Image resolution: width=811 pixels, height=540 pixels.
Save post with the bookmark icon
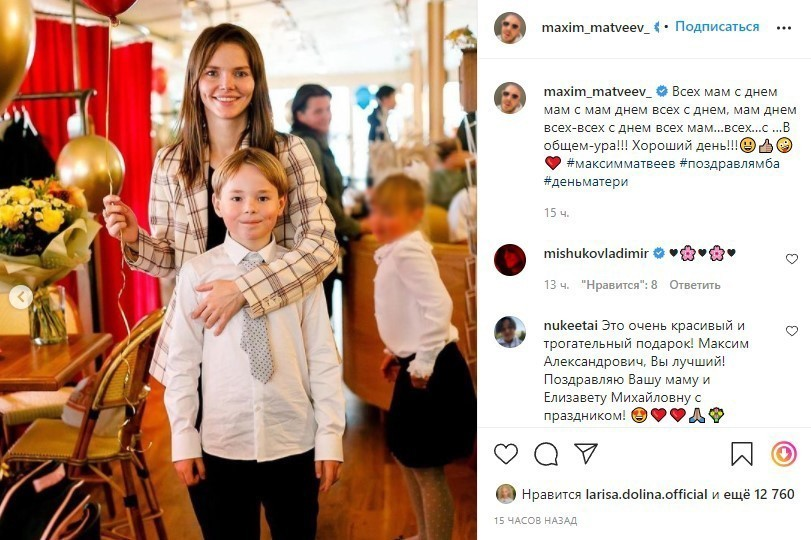point(742,454)
